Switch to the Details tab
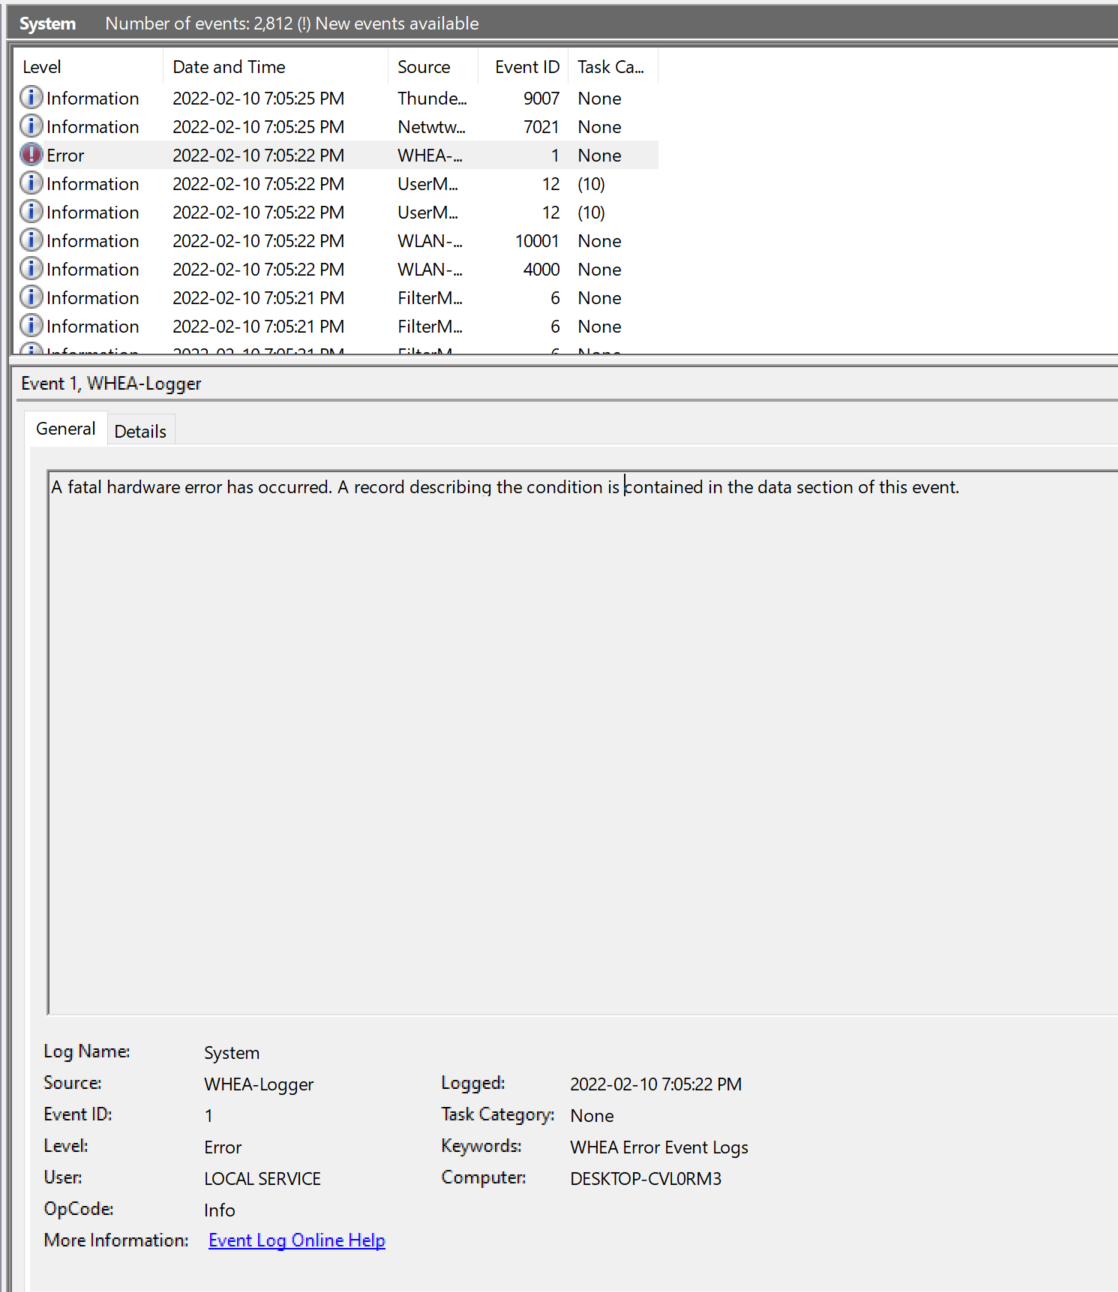 click(x=140, y=429)
